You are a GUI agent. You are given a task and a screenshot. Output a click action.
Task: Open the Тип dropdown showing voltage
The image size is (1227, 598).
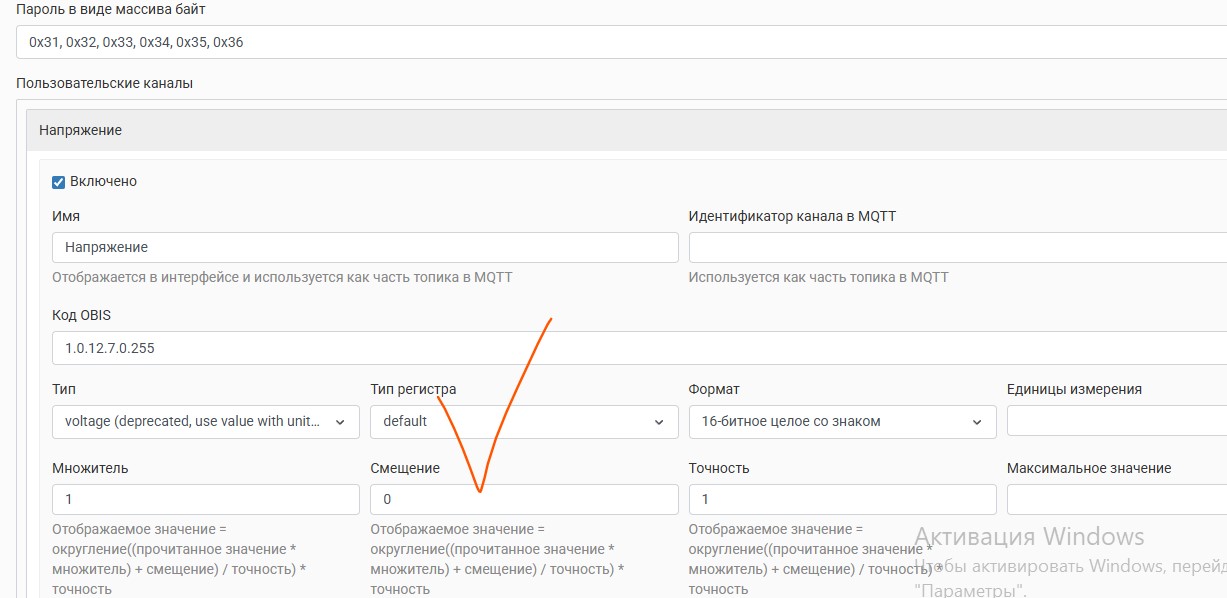[206, 421]
